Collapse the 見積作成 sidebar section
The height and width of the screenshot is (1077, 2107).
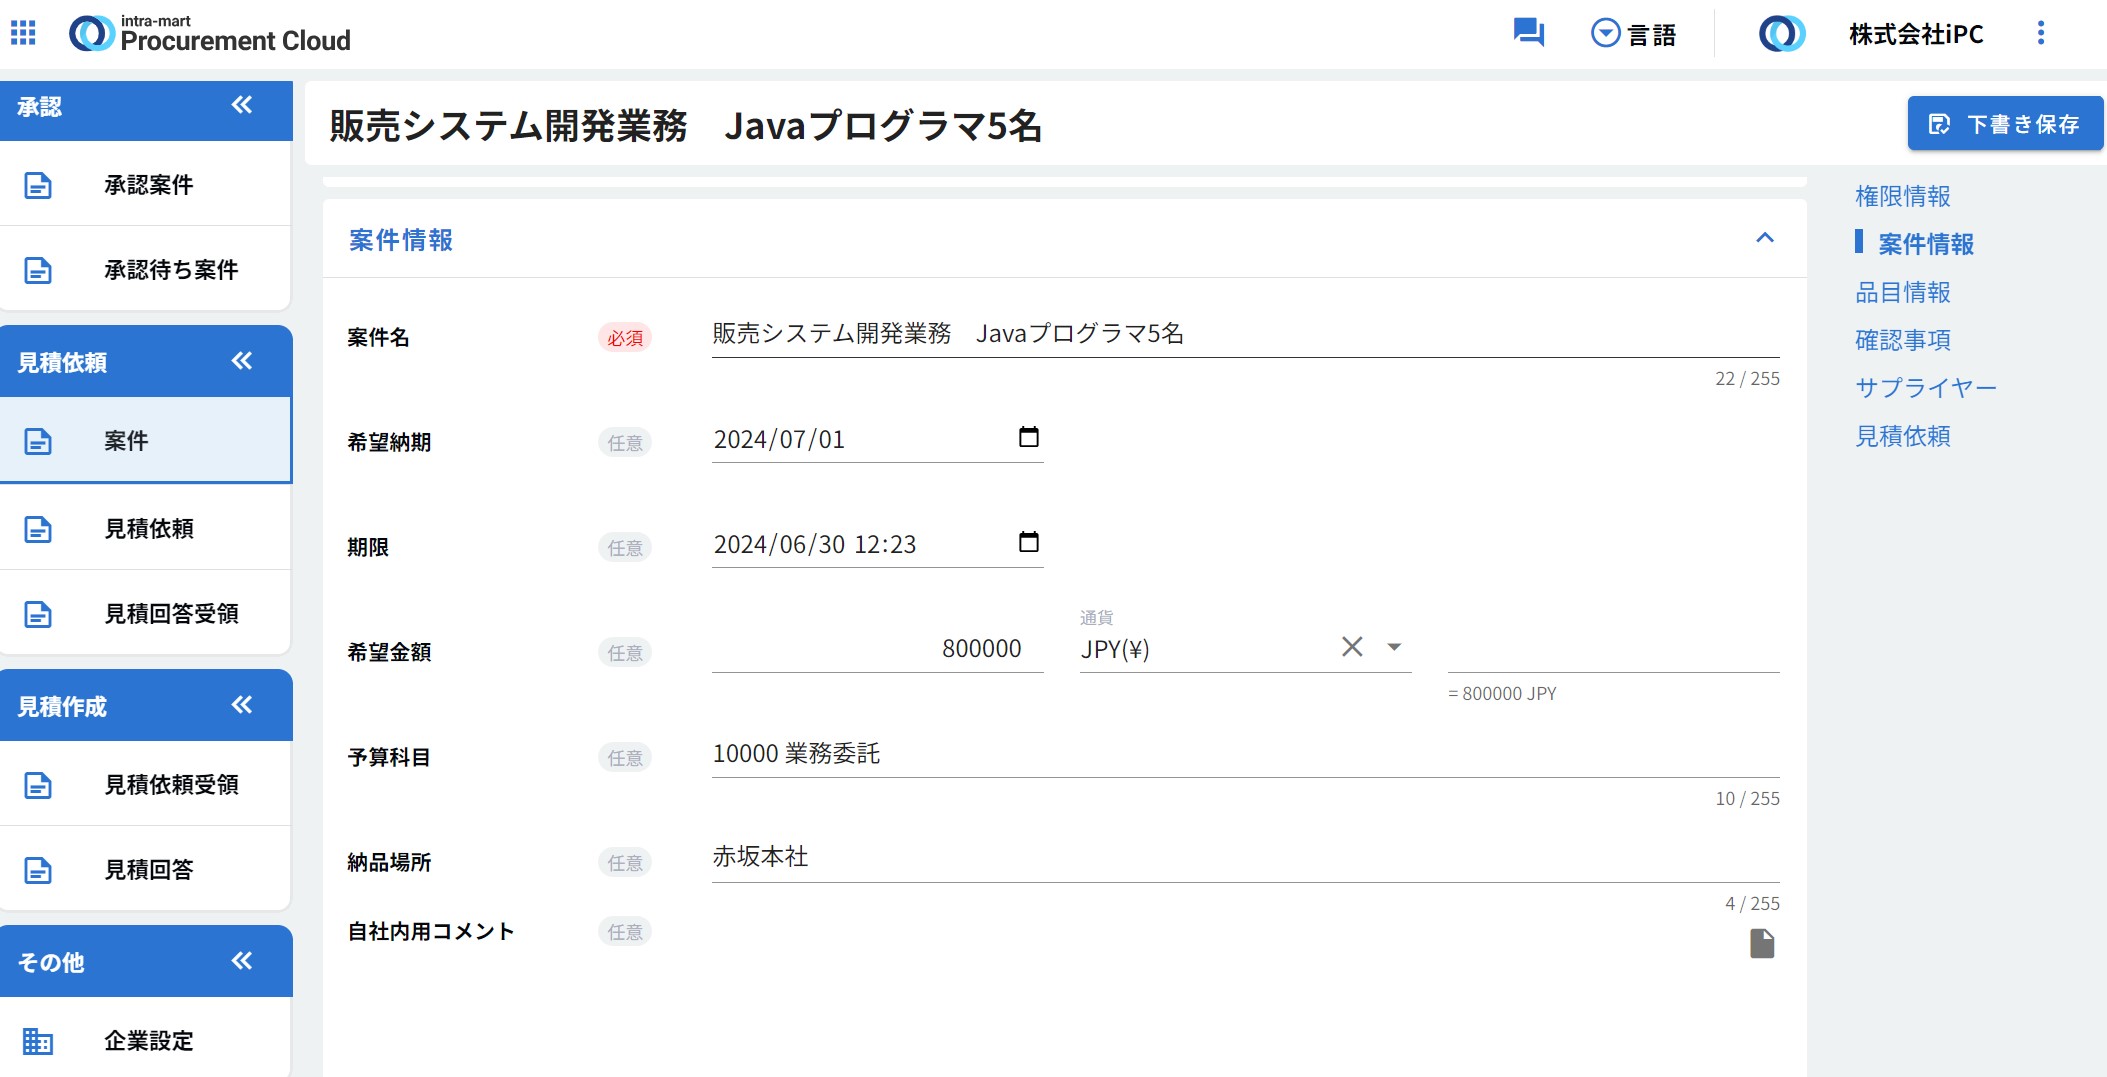(x=242, y=705)
